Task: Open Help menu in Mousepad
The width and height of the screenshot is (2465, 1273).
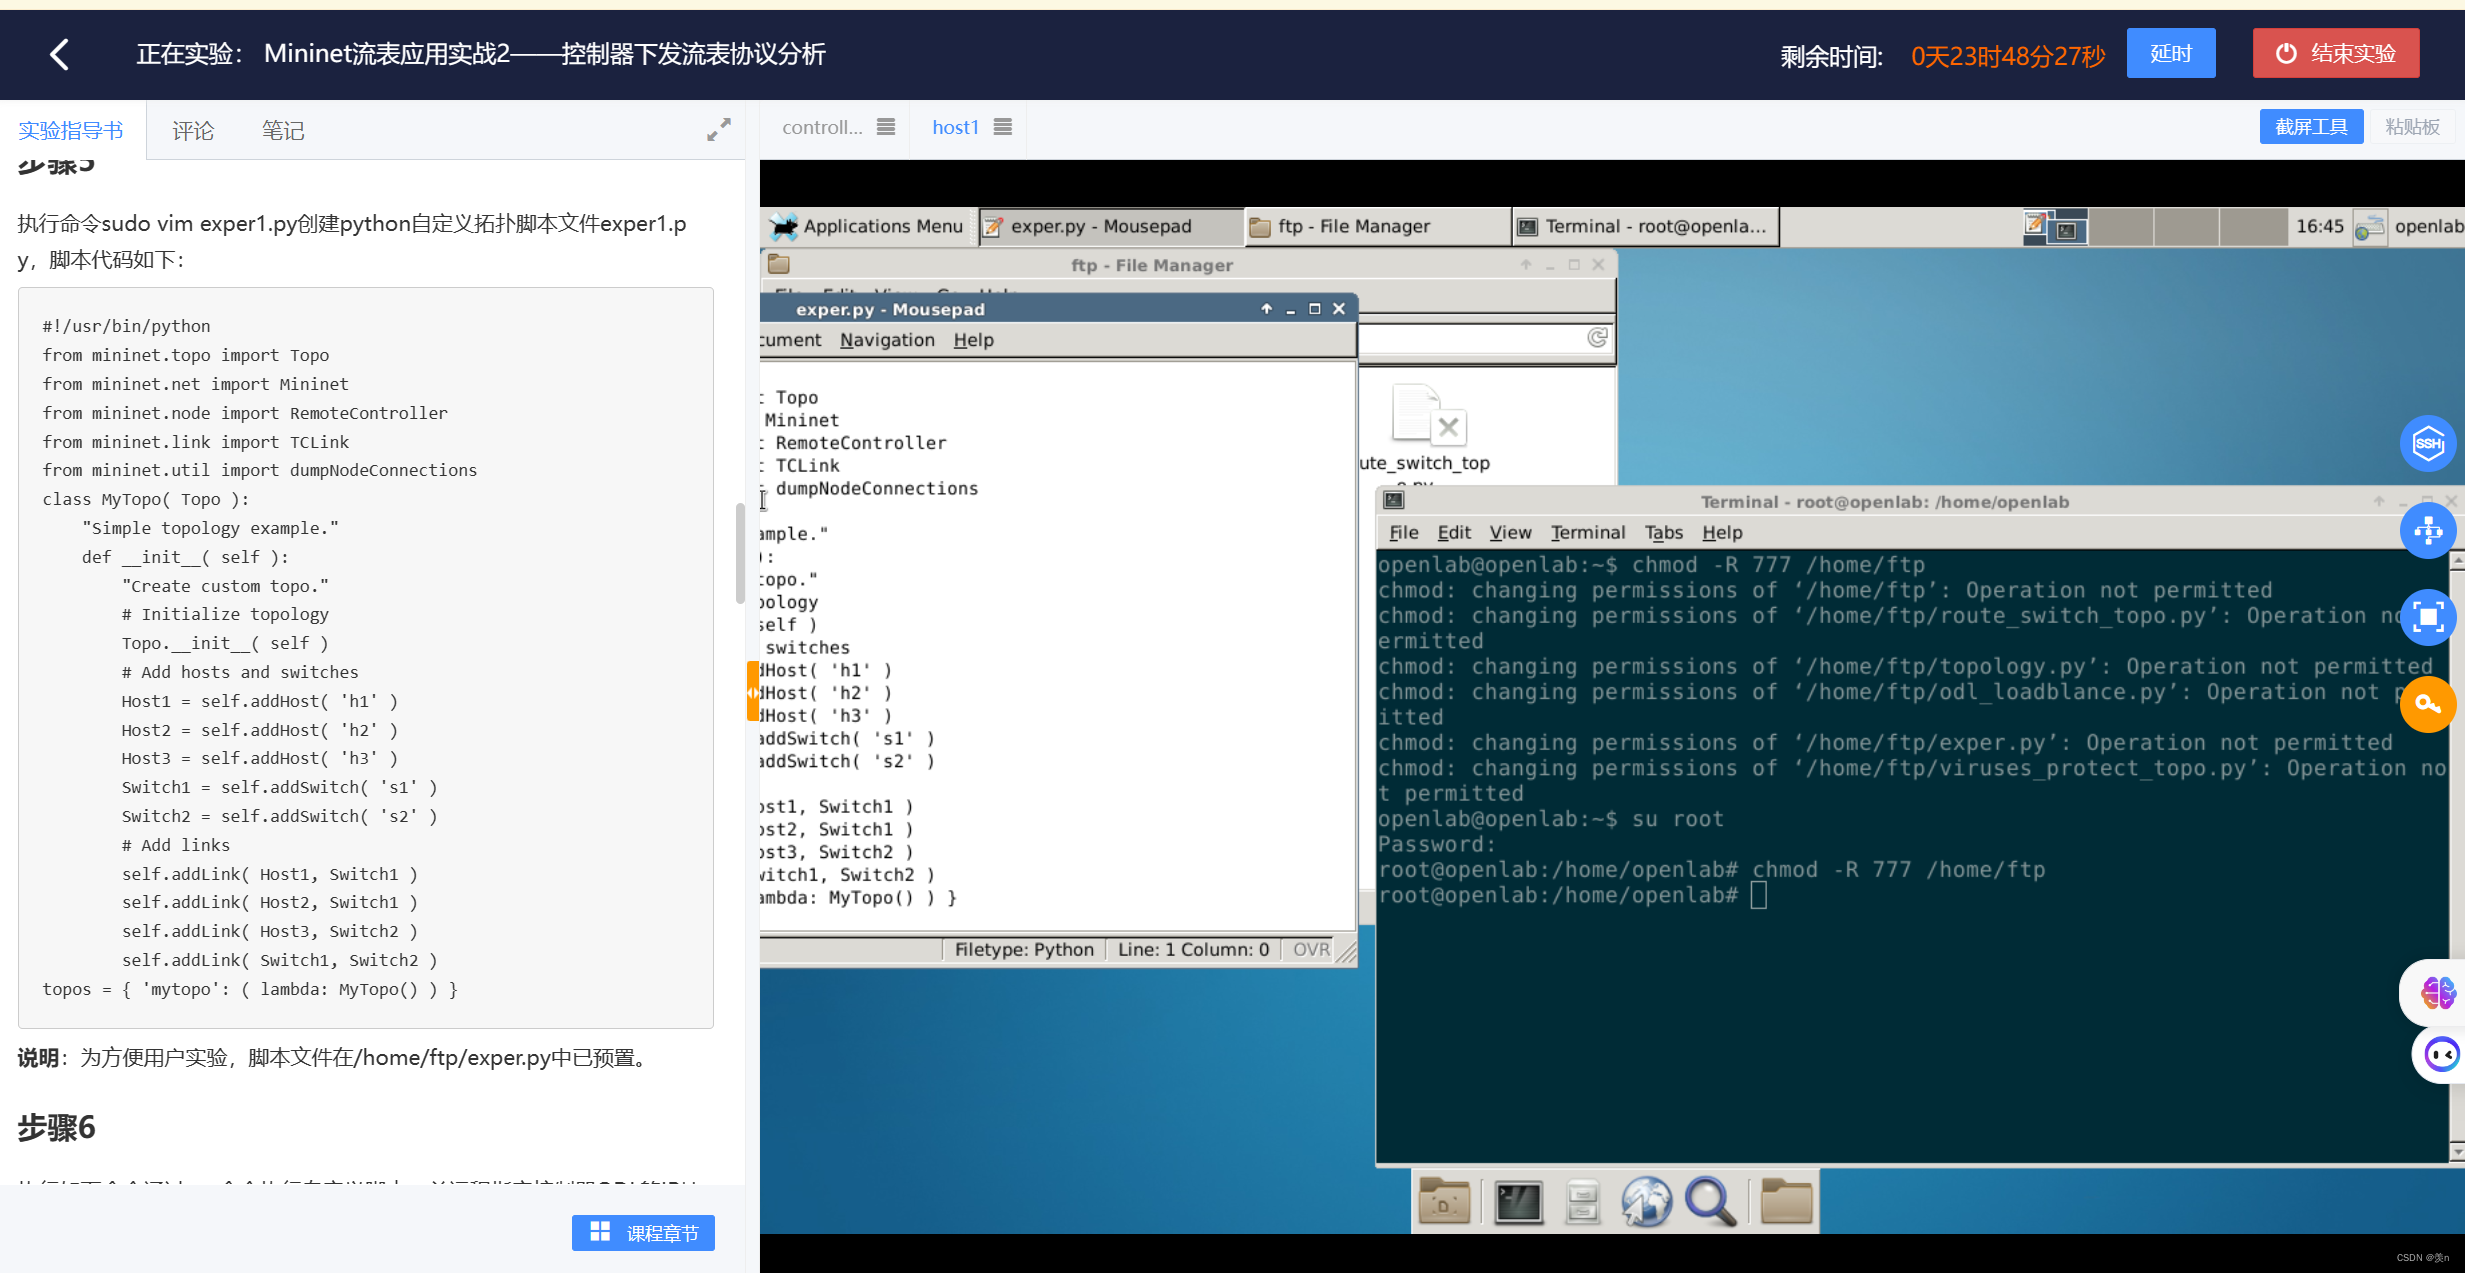Action: pos(973,340)
